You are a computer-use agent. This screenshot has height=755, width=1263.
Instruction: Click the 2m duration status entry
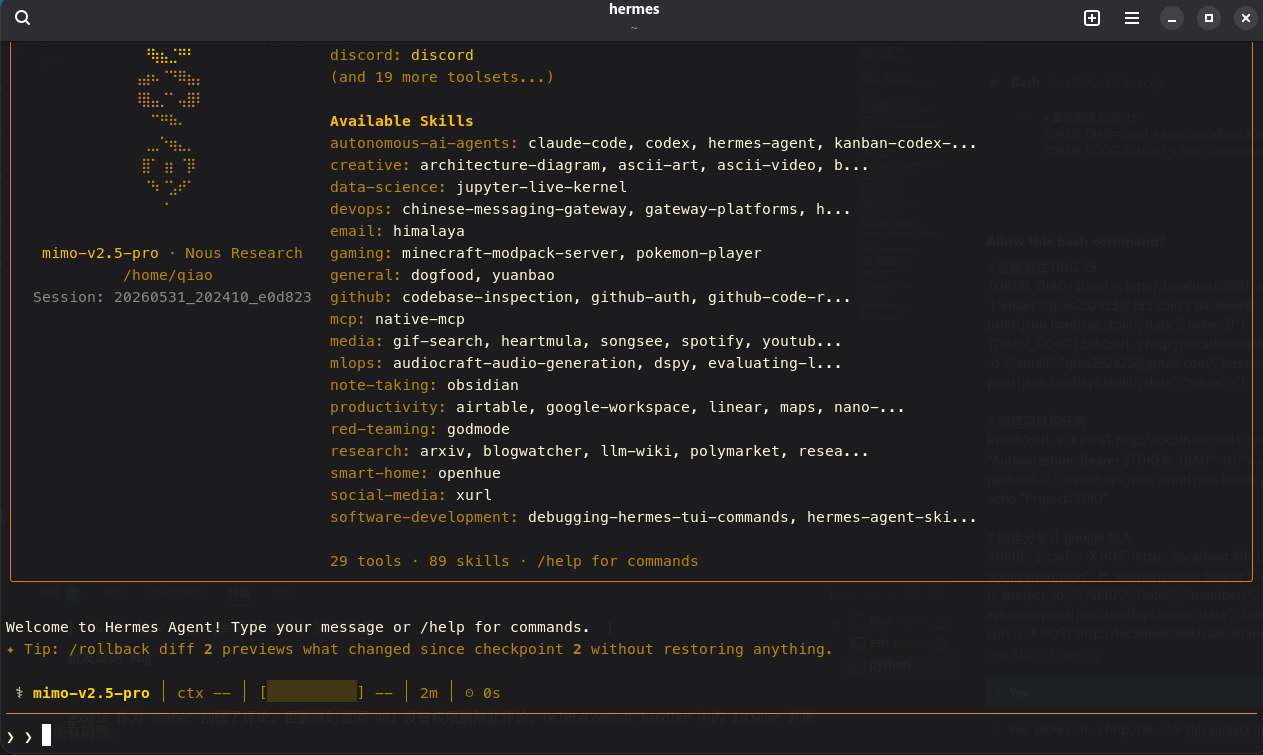(429, 692)
